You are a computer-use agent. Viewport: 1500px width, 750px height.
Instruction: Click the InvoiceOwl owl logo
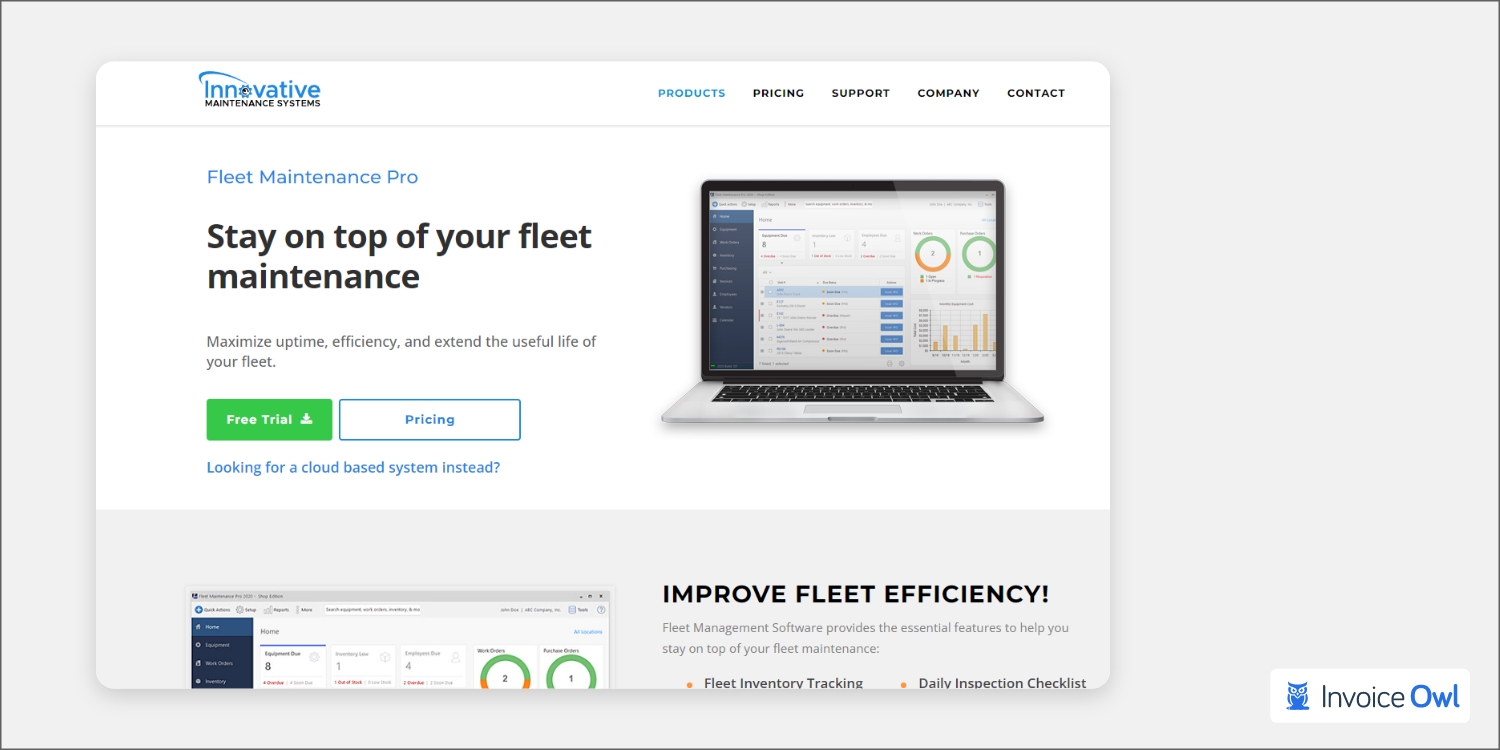[x=1298, y=696]
